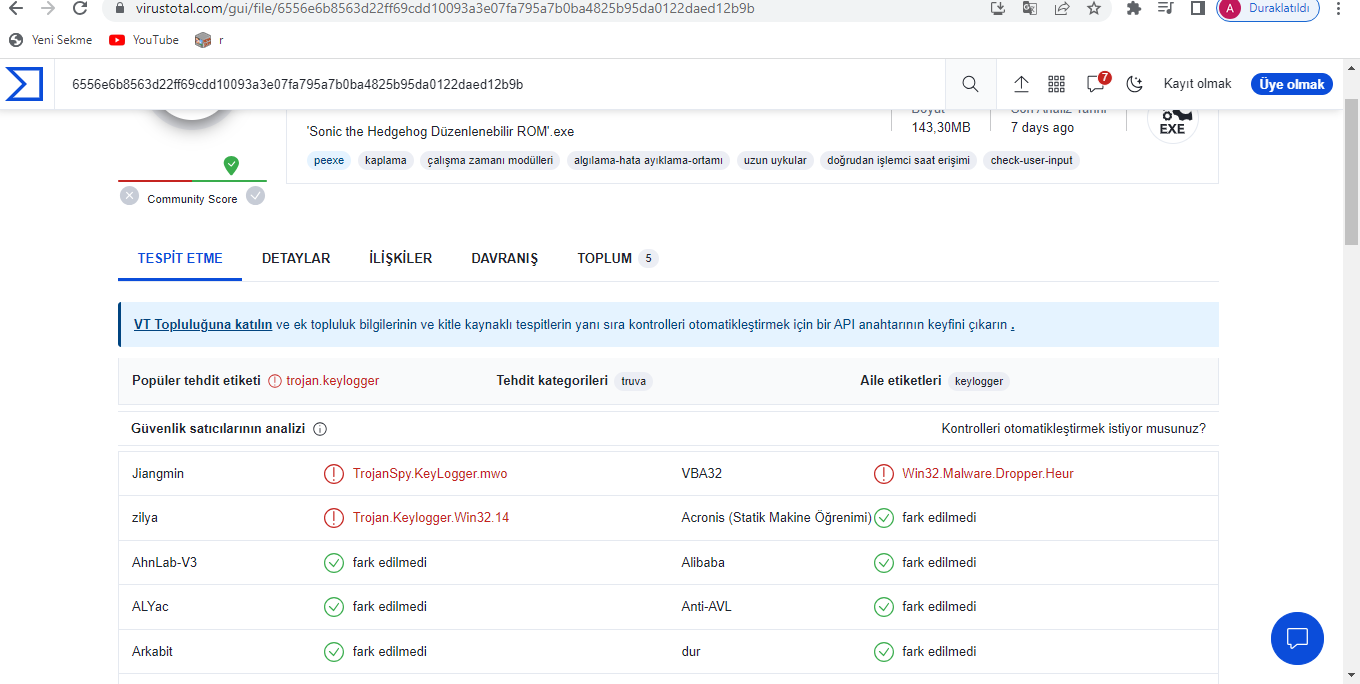Viewport: 1360px width, 684px height.
Task: Click the VirusTotal logo icon
Action: 24,84
